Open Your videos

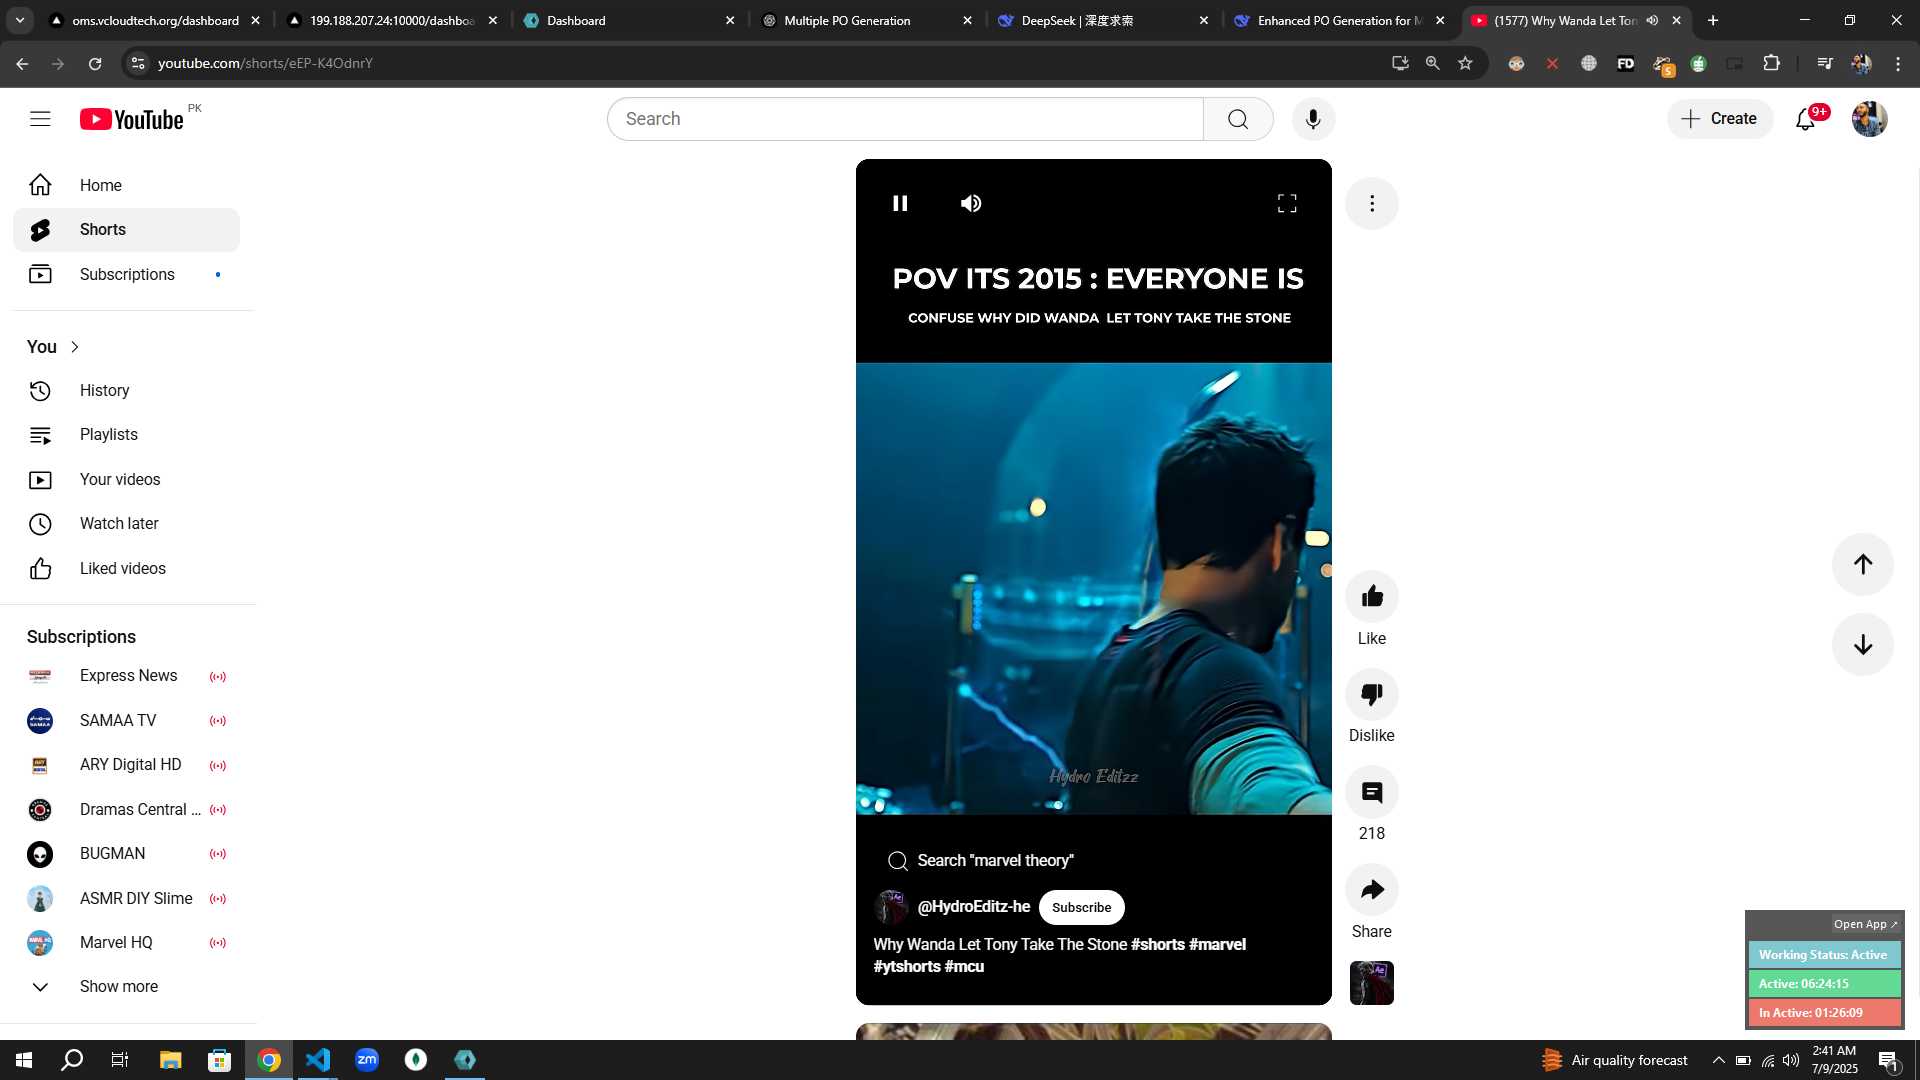coord(126,480)
